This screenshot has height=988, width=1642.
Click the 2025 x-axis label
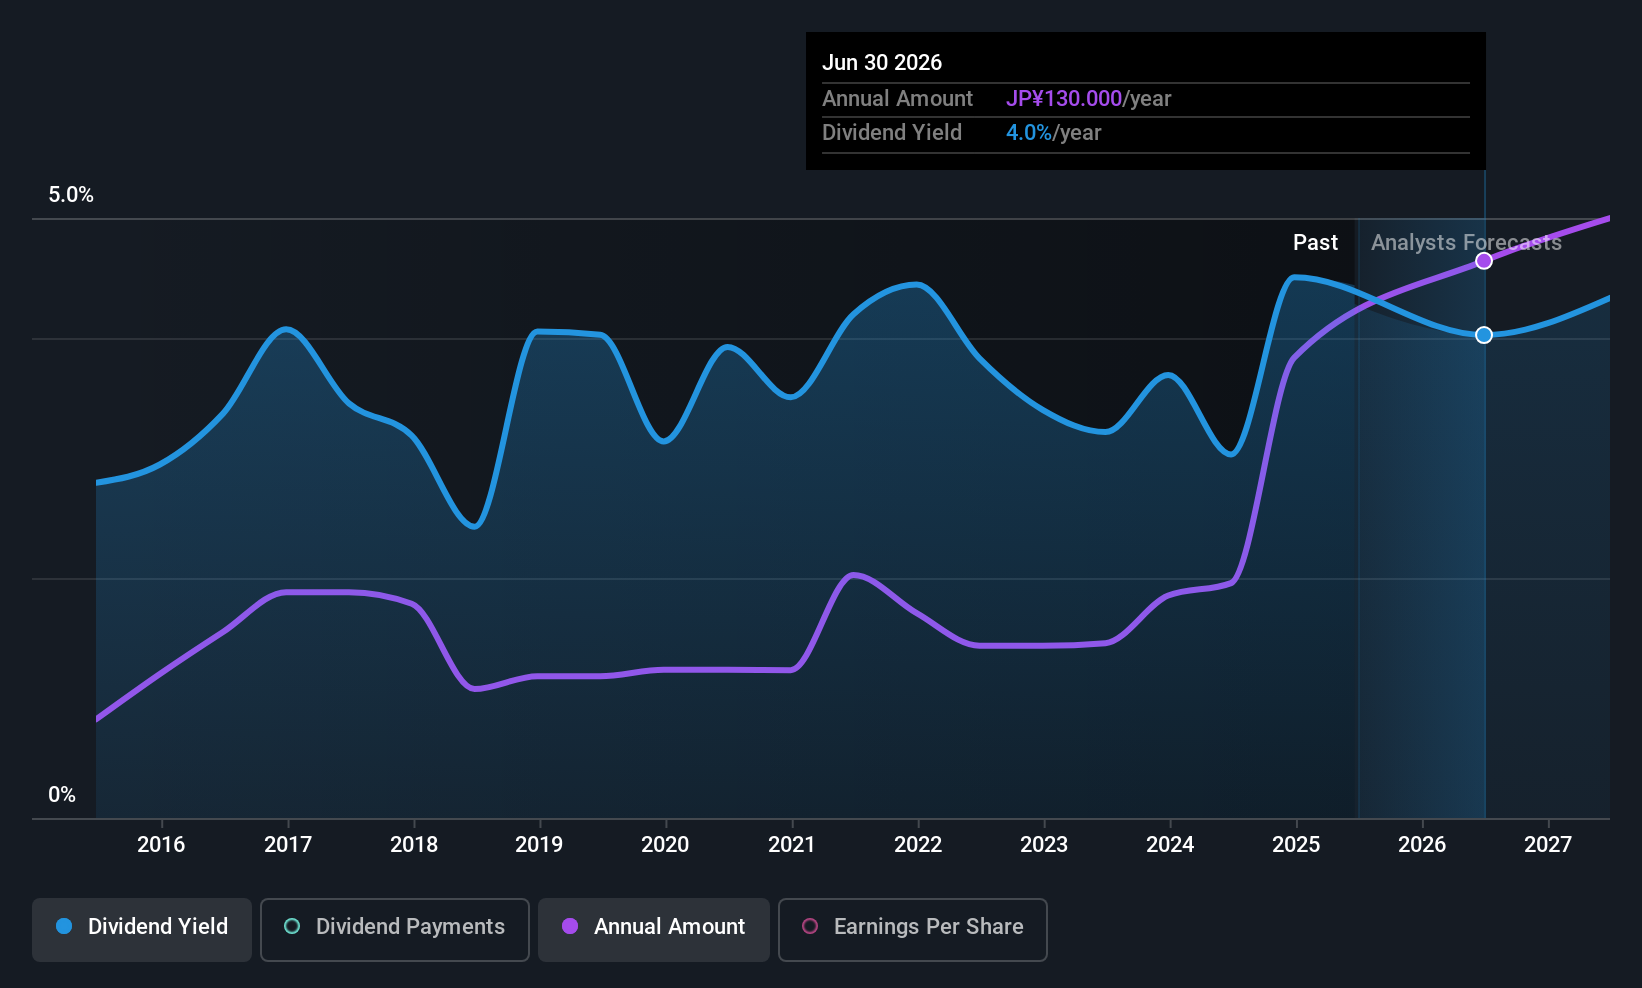point(1296,844)
